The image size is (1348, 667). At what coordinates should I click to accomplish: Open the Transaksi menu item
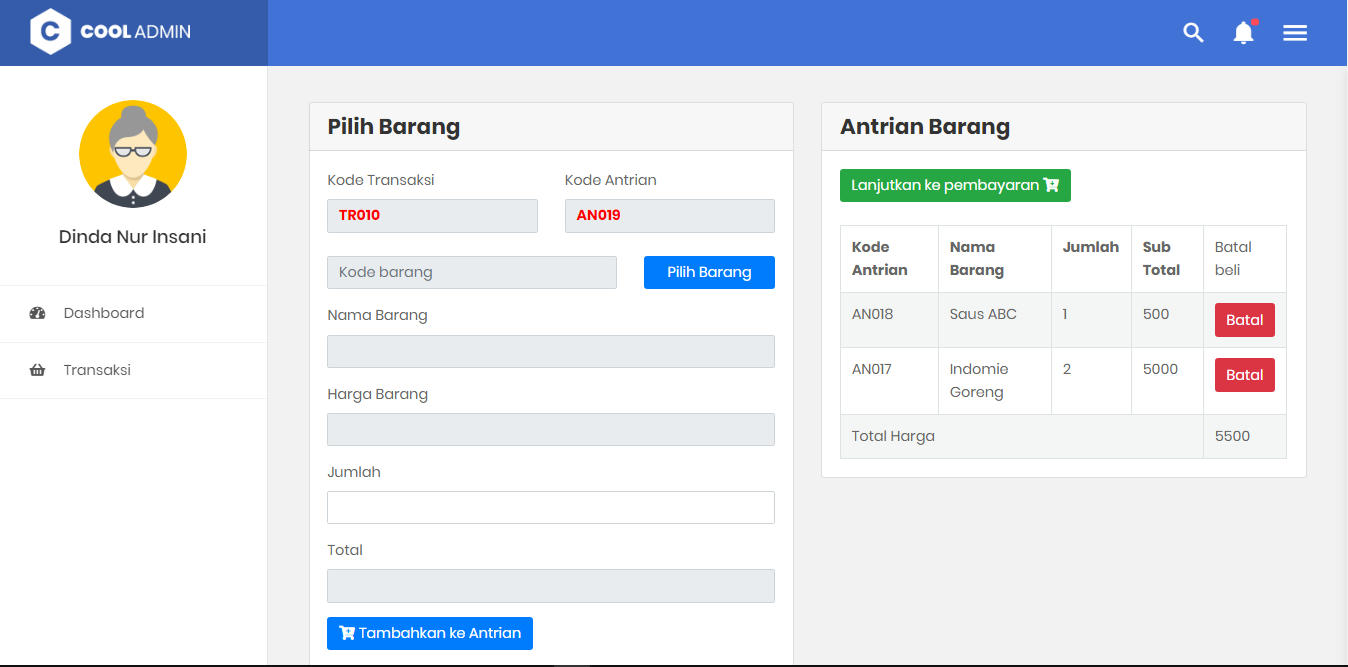click(97, 369)
